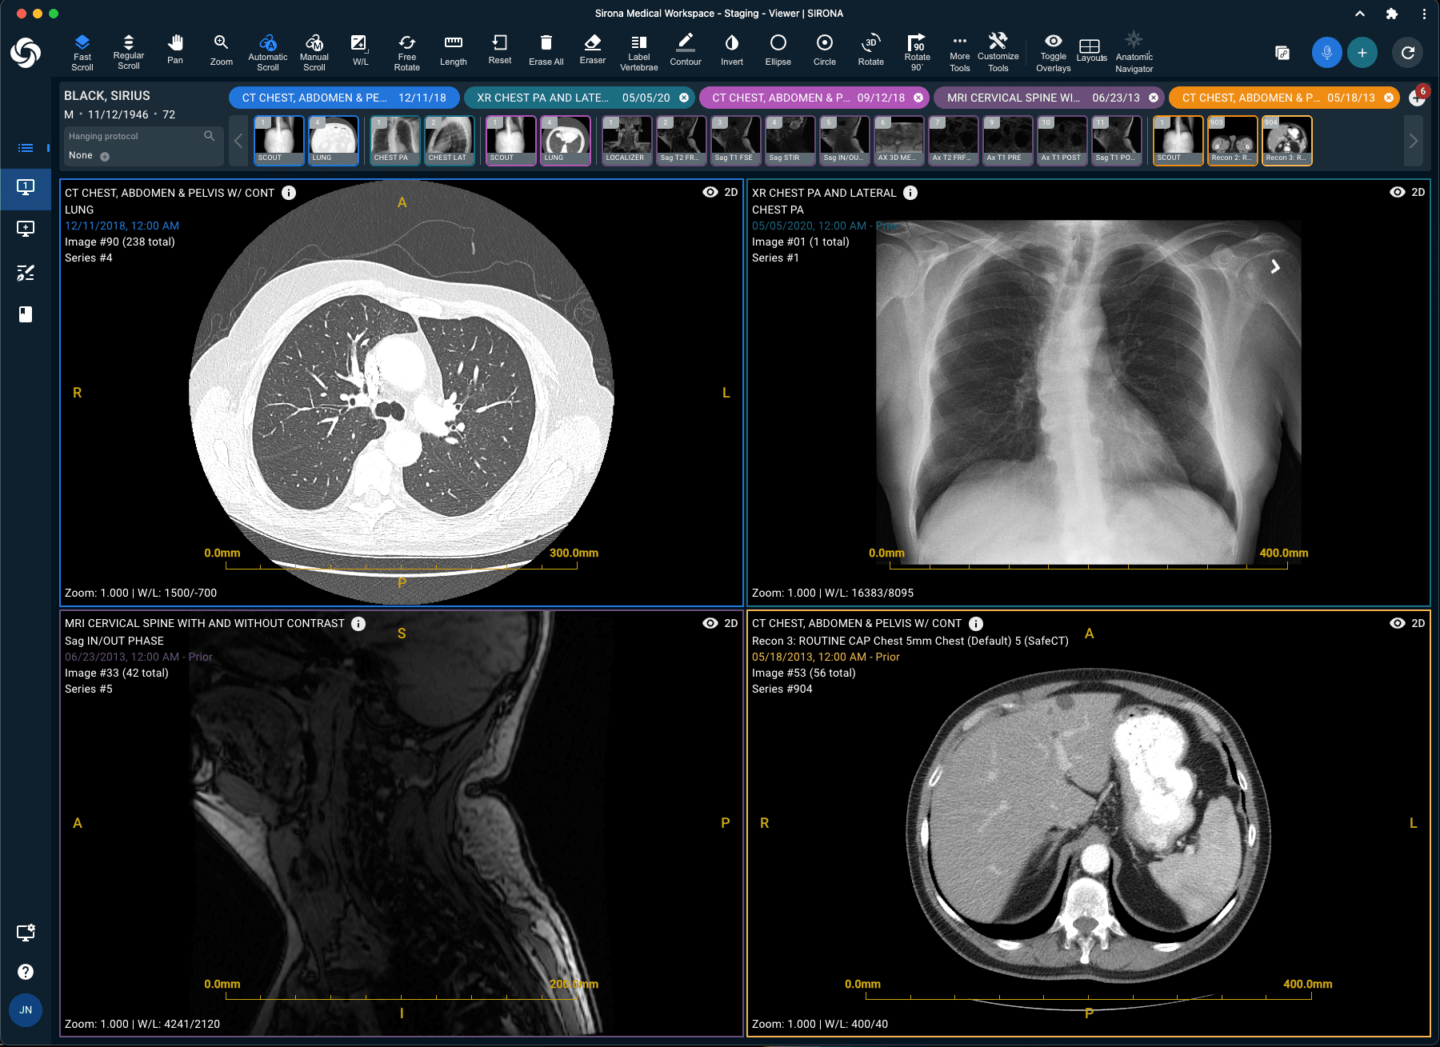This screenshot has height=1047, width=1440.
Task: Click the Reset tool
Action: [500, 50]
